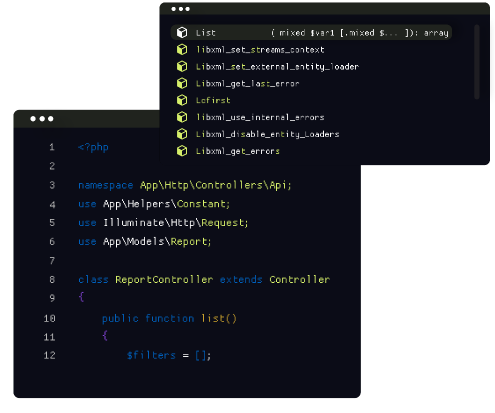Choose the Lofirst suggestion
The height and width of the screenshot is (413, 495).
coord(213,100)
